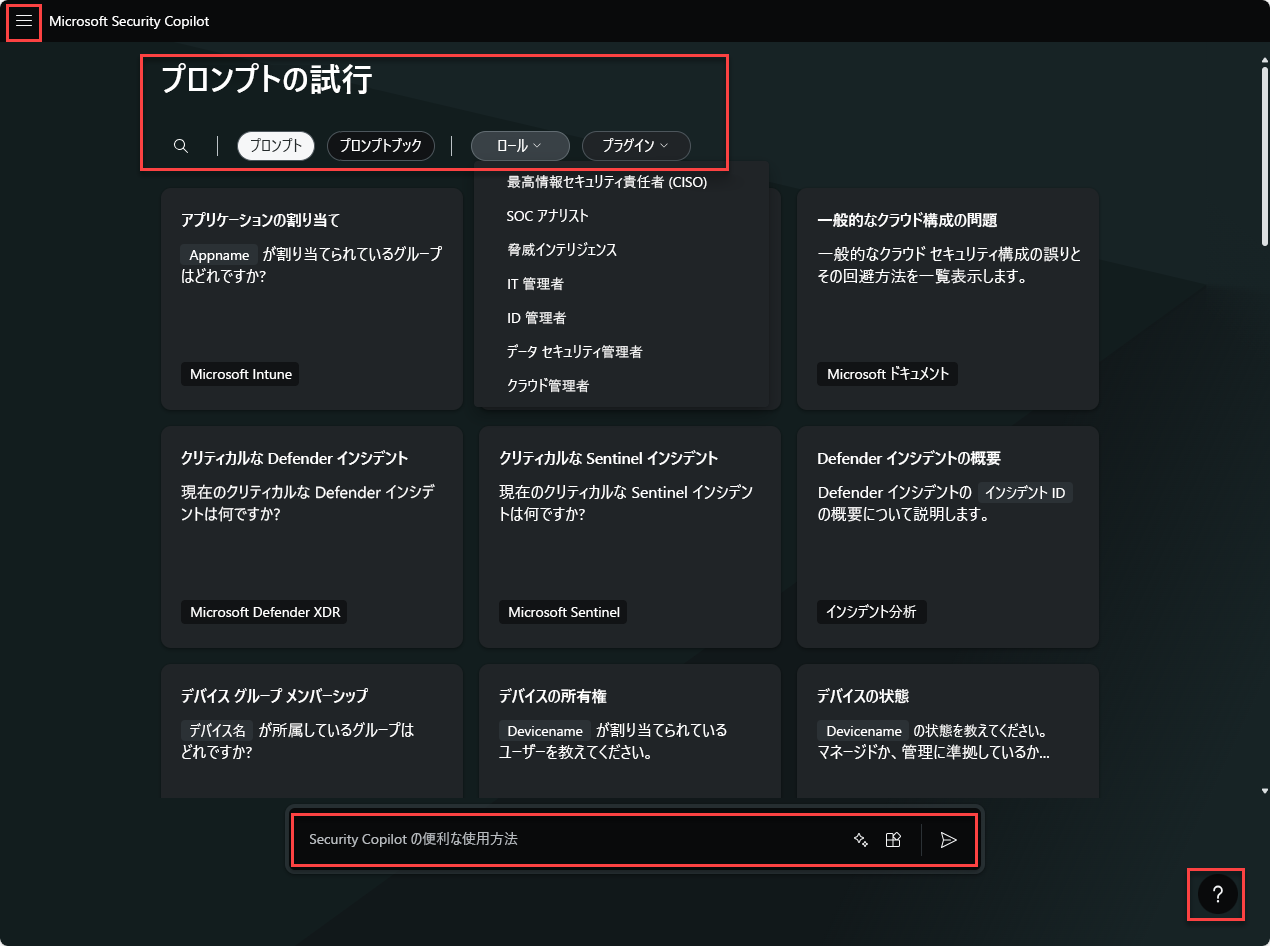
Task: Click the インシデント ID placeholder chip
Action: [x=1026, y=493]
